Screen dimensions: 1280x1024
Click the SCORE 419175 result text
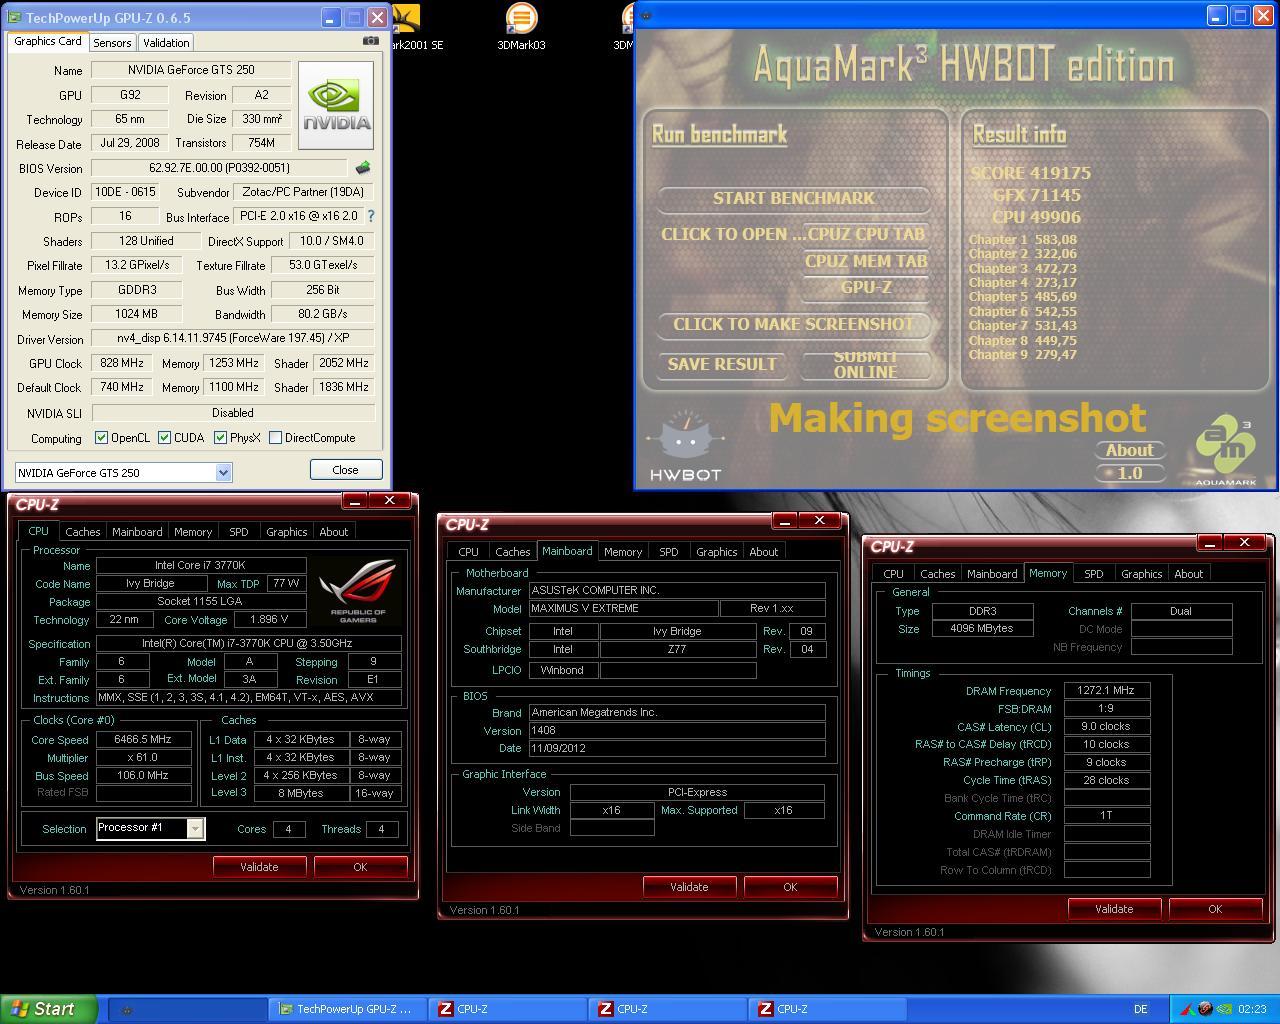point(1030,173)
